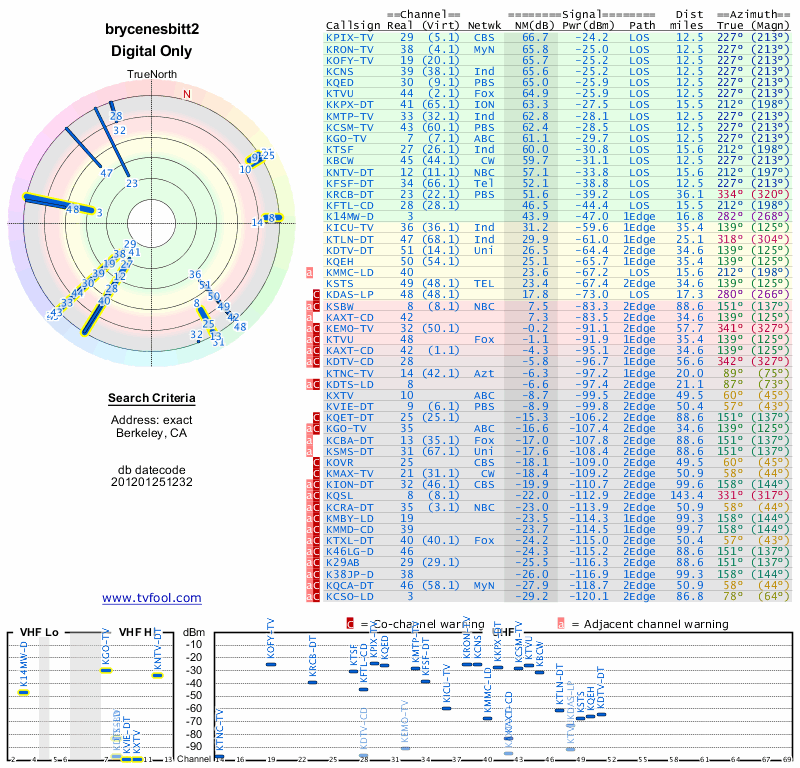Click the 66.7 NM(dB) value for KPIX-TV
This screenshot has width=800, height=768.
coord(535,37)
